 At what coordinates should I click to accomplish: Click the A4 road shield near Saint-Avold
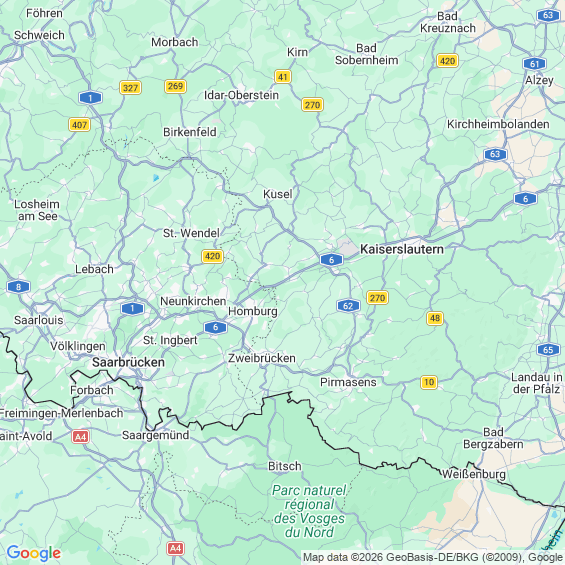click(80, 437)
